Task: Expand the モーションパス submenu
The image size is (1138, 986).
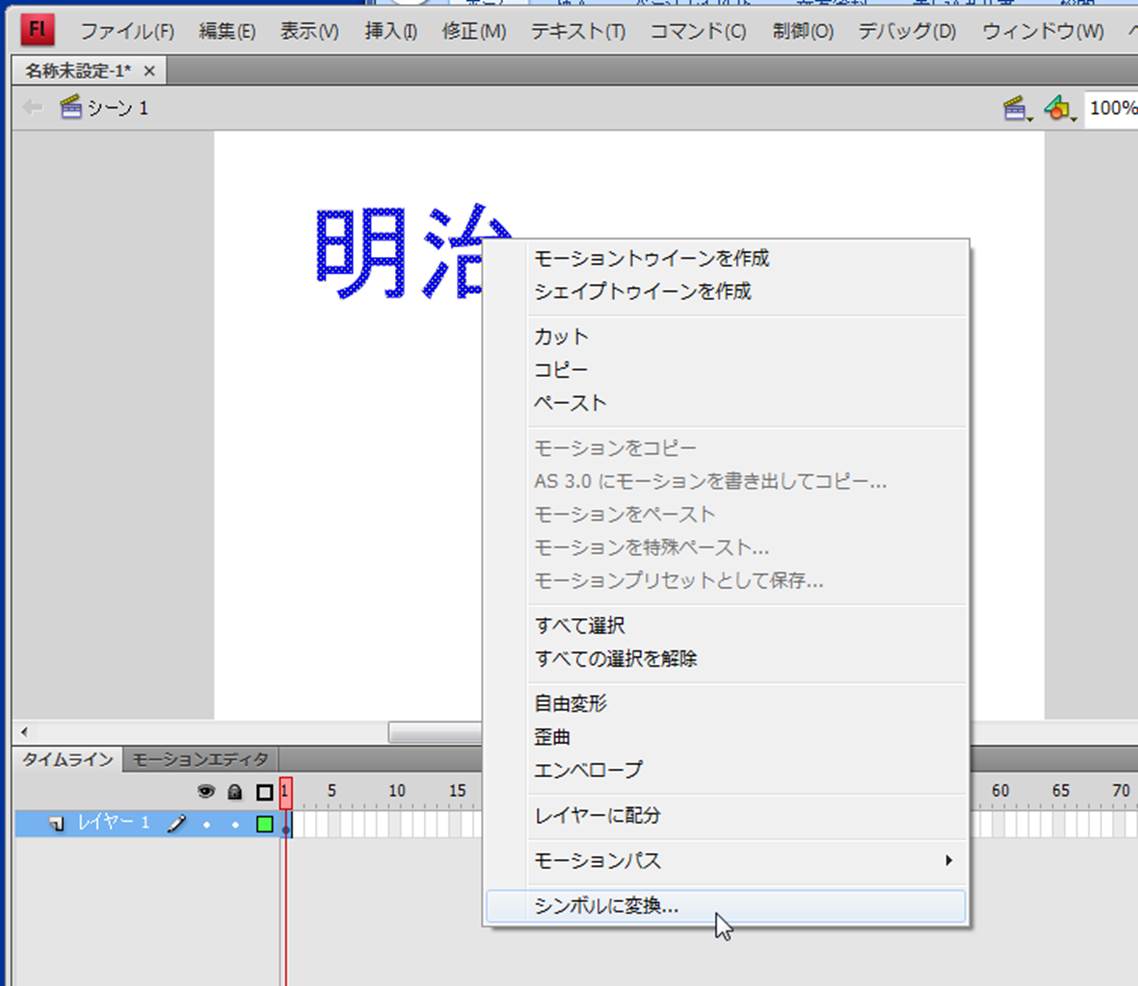Action: click(x=948, y=860)
